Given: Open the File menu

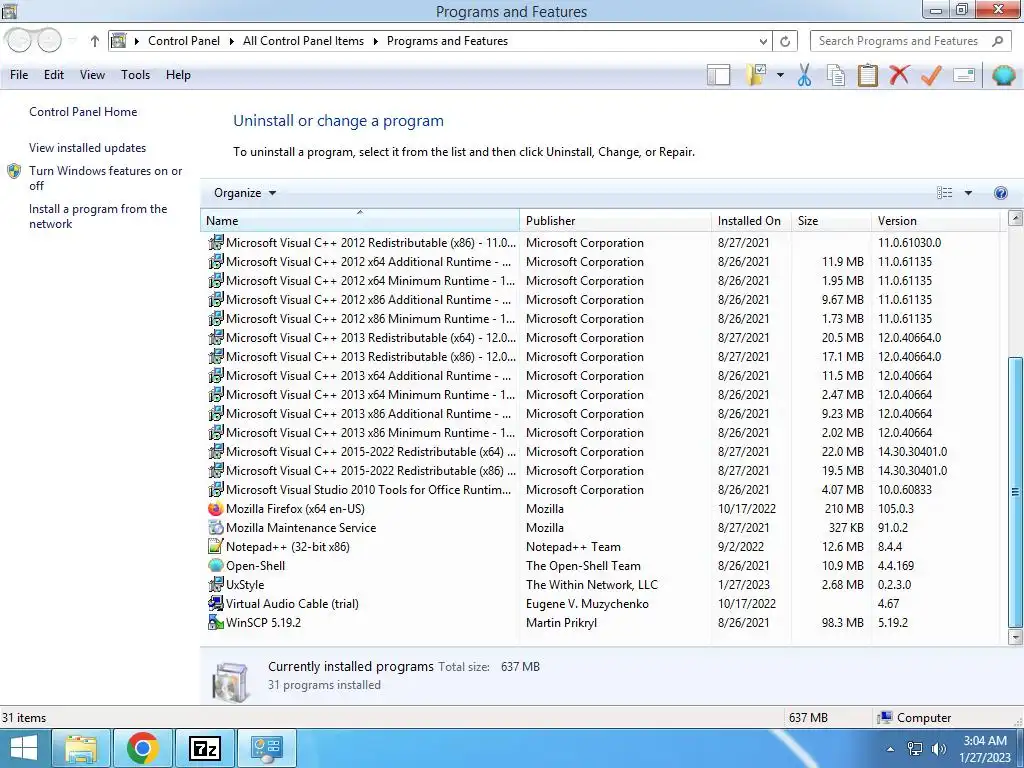Looking at the screenshot, I should pos(19,75).
